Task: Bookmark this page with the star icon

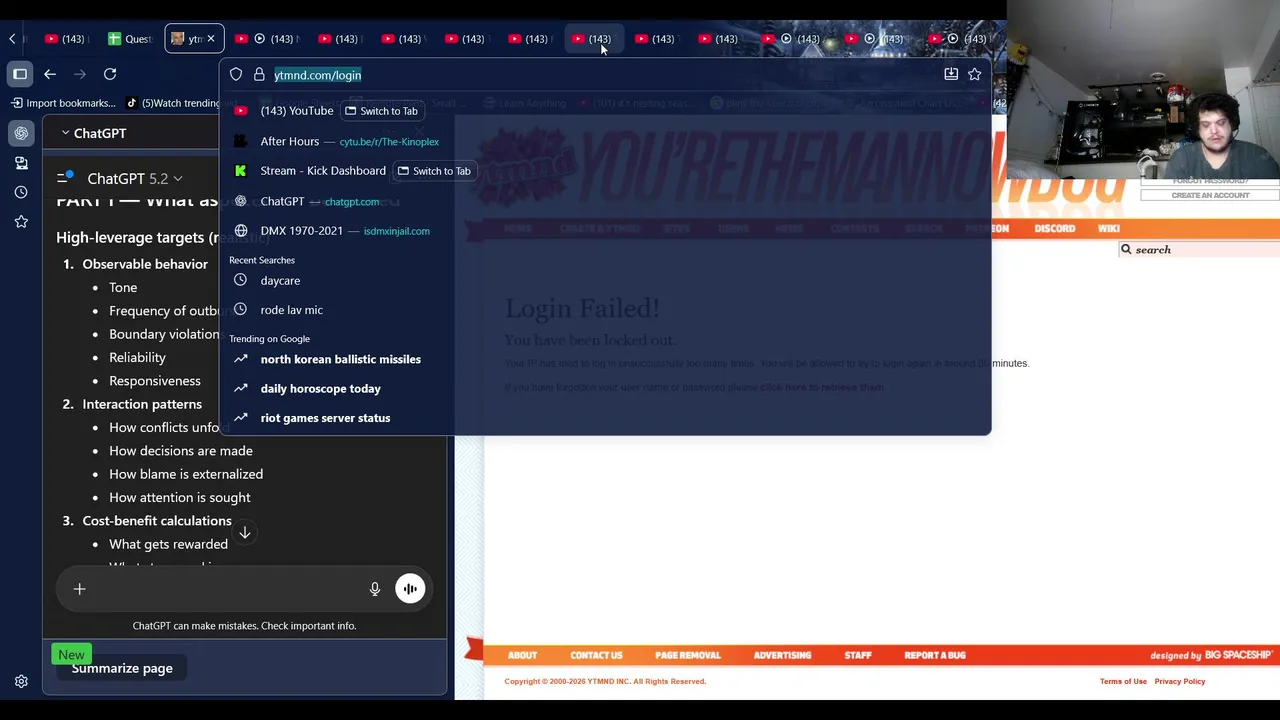Action: tap(975, 74)
